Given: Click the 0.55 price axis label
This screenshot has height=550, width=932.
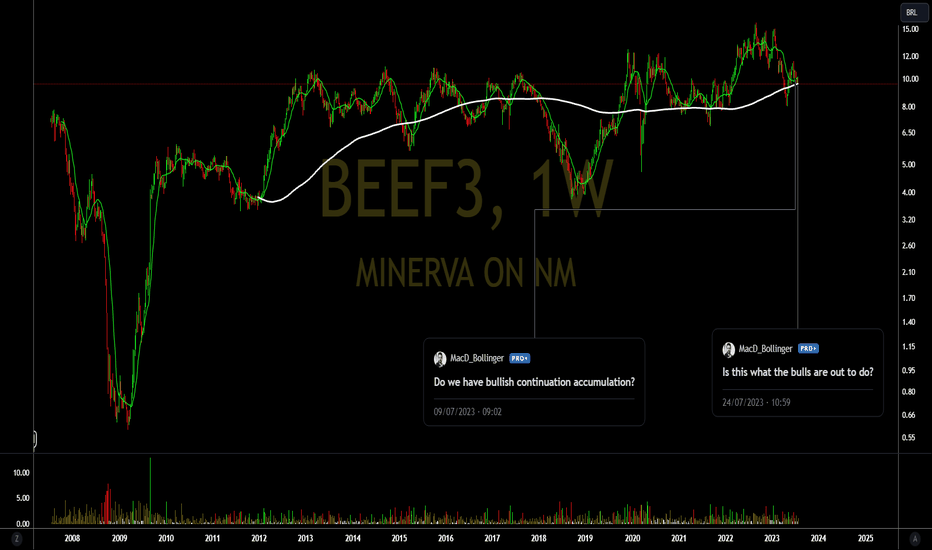Looking at the screenshot, I should point(909,438).
